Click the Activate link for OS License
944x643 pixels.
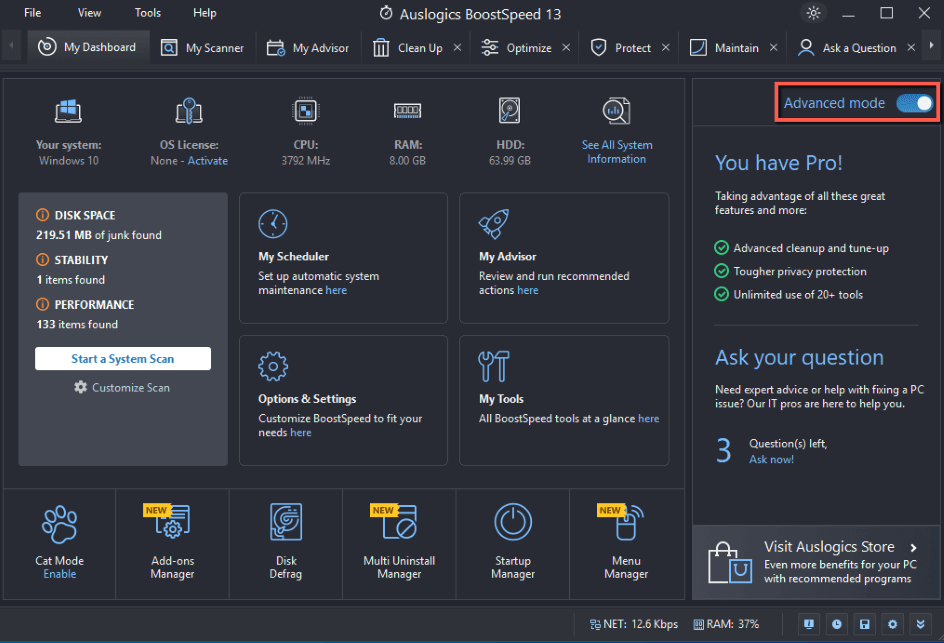(x=208, y=161)
